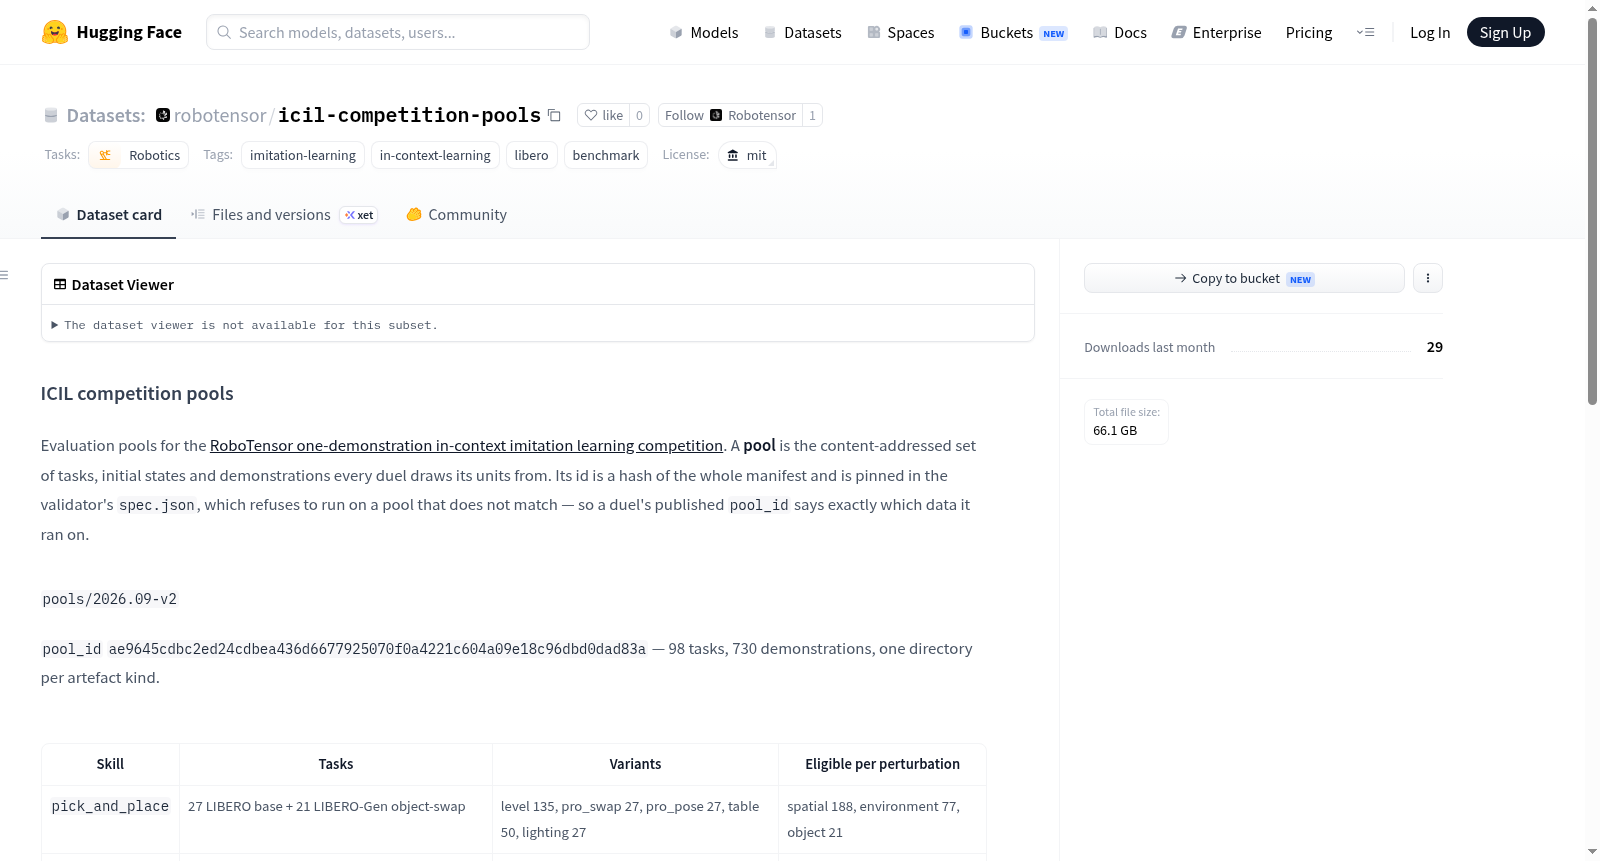Visit the Enterprise page

point(1216,32)
